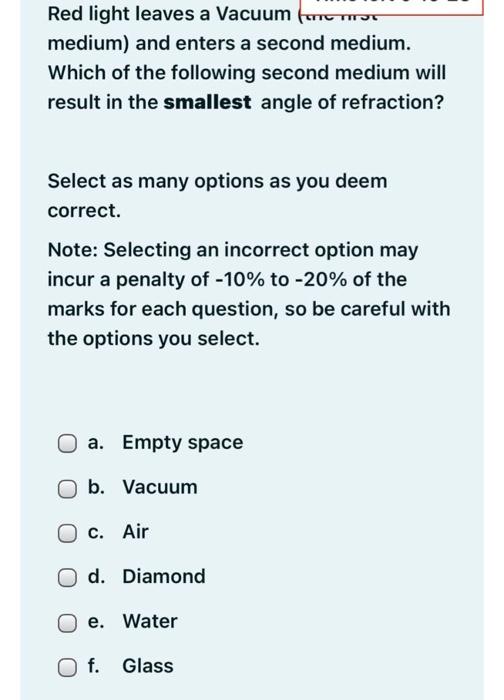Click the 'Water' answer label text
The image size is (504, 700).
[x=150, y=621]
